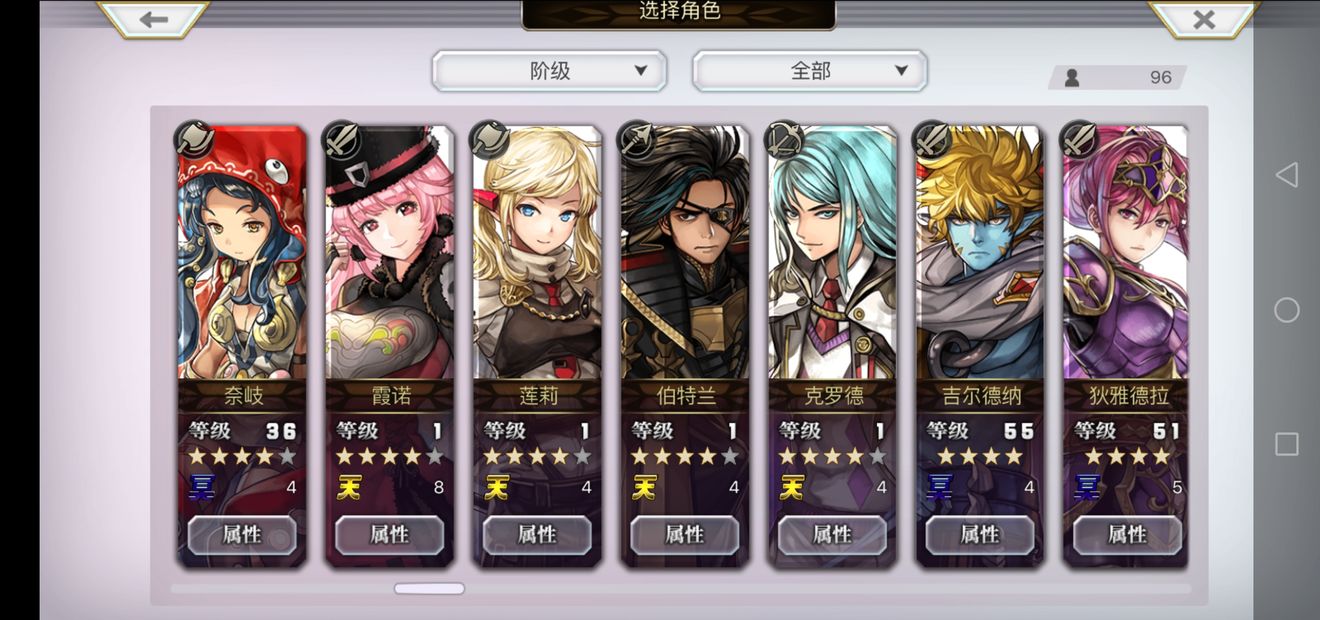
Task: Open 属性 for 奈岐
Action: pos(242,535)
